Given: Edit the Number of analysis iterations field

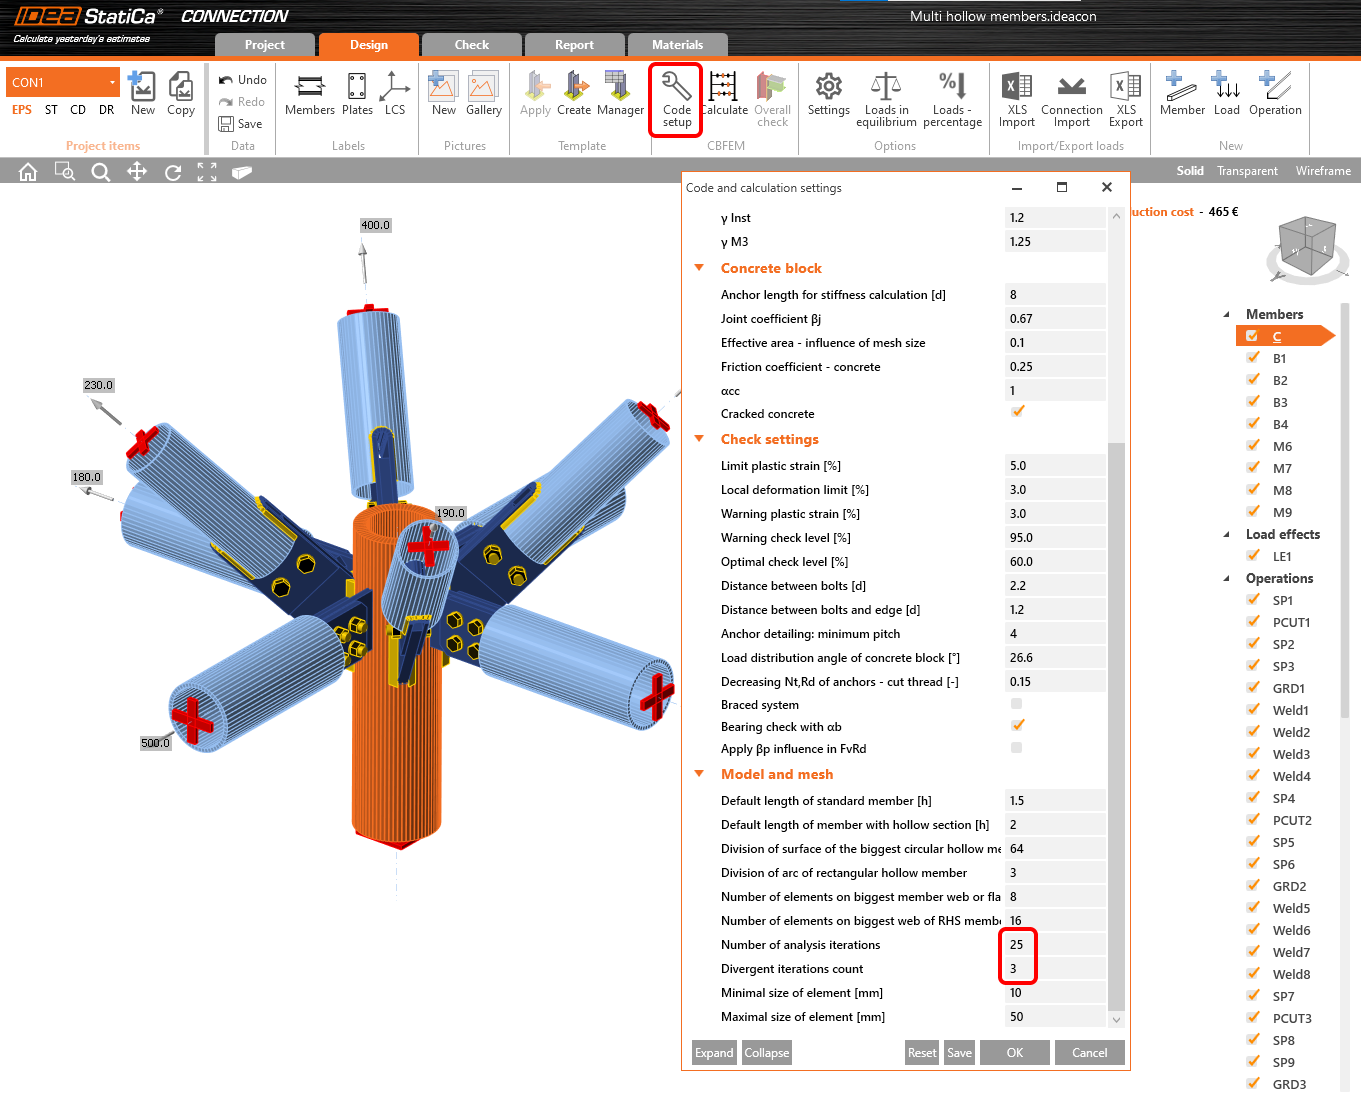Looking at the screenshot, I should click(x=1054, y=945).
